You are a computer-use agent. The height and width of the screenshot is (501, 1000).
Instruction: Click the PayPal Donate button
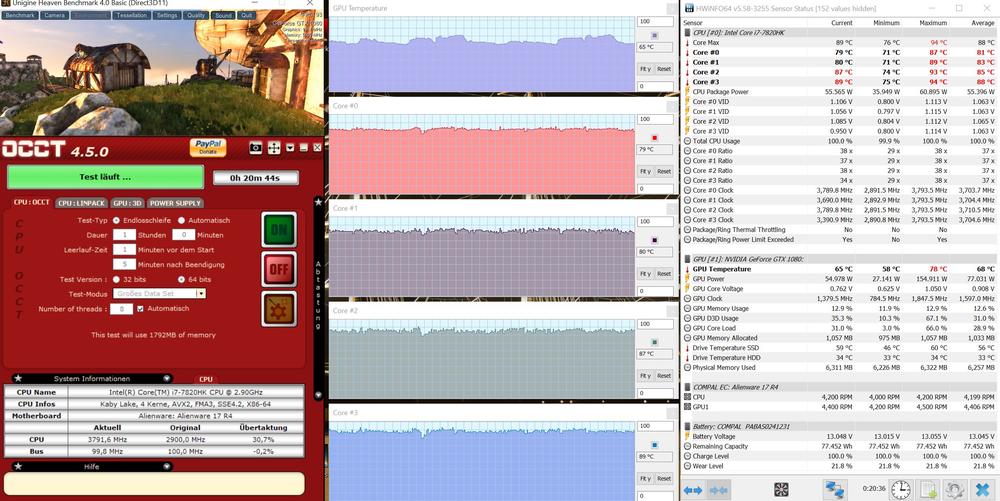208,147
